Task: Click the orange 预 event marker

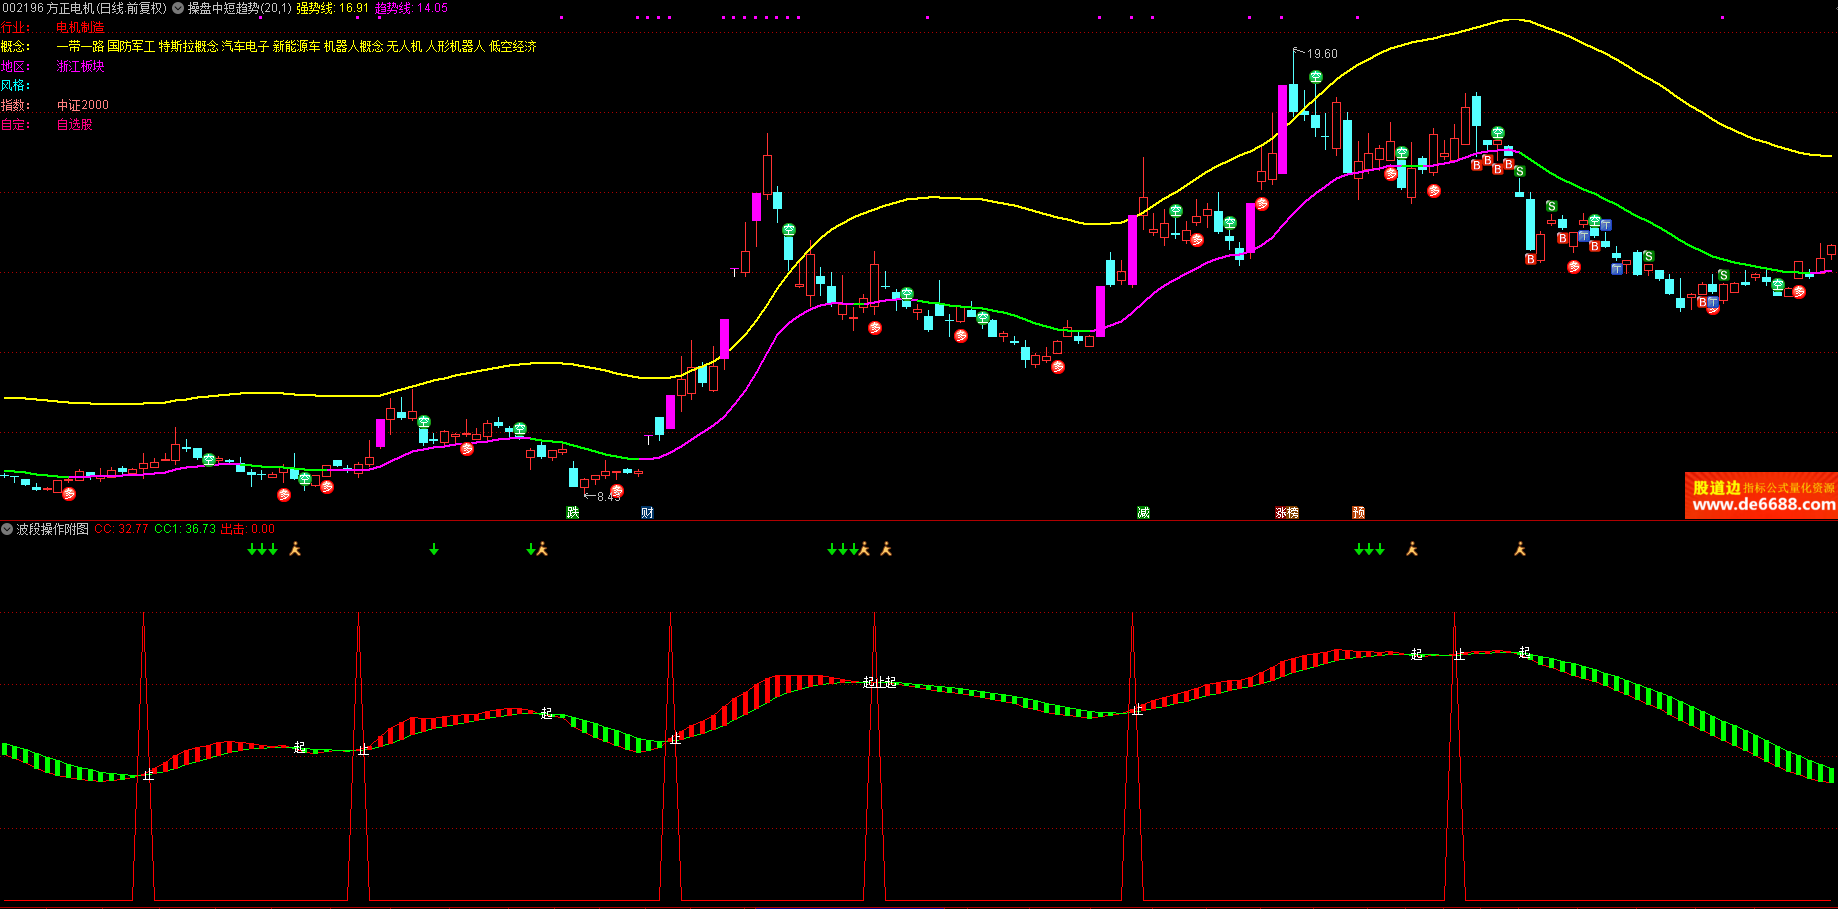Action: 1358,513
